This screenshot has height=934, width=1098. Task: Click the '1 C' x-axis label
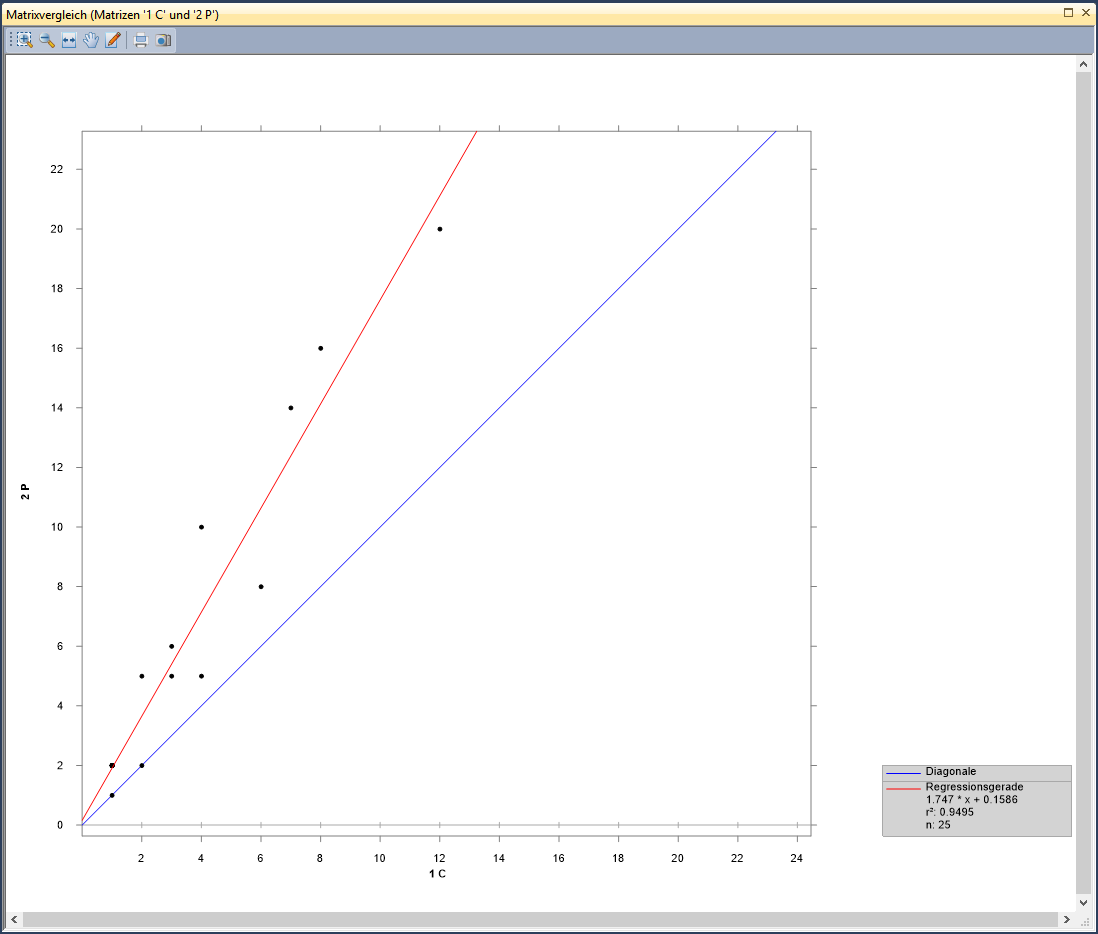point(437,874)
